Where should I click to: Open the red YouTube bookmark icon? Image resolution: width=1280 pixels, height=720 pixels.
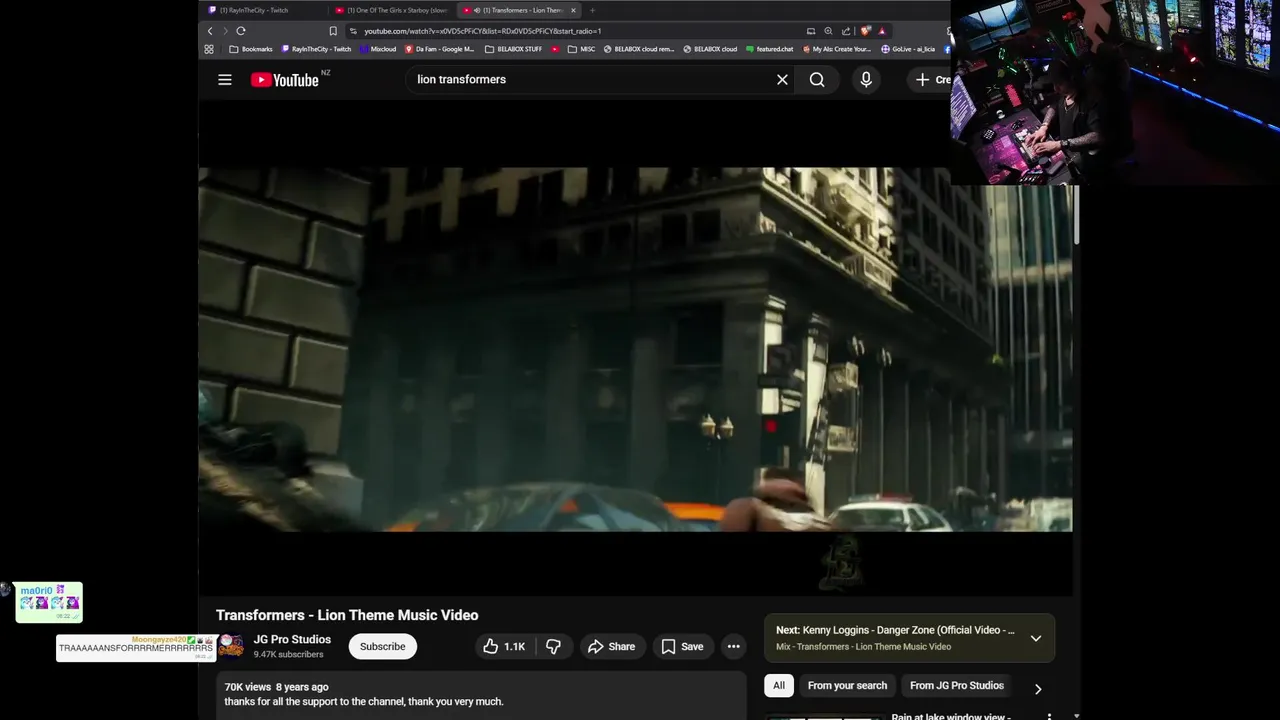555,49
